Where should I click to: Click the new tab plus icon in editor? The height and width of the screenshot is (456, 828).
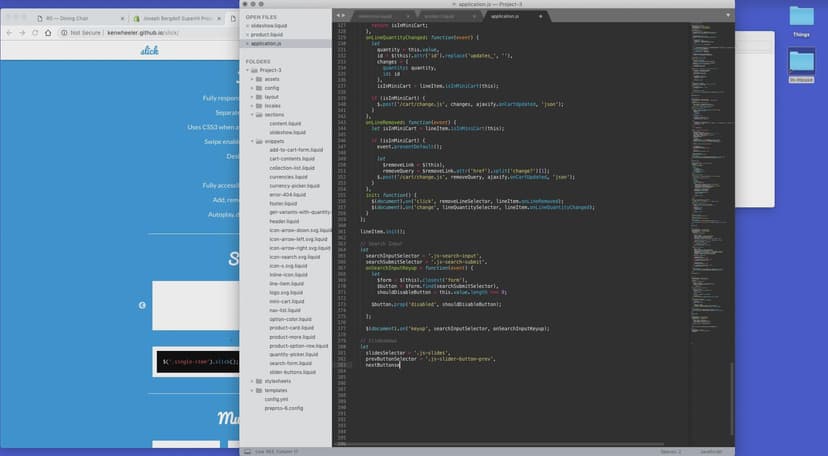(x=541, y=16)
